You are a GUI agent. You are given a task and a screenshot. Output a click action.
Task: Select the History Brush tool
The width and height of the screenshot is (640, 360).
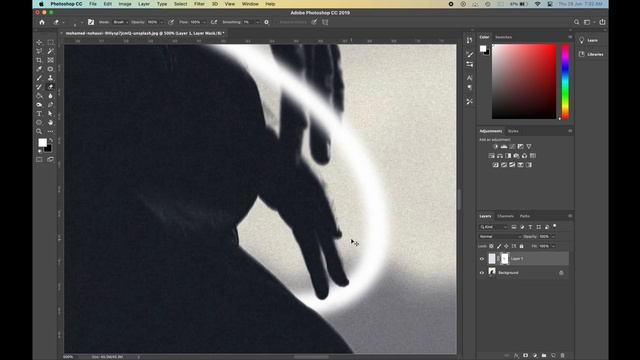click(39, 87)
